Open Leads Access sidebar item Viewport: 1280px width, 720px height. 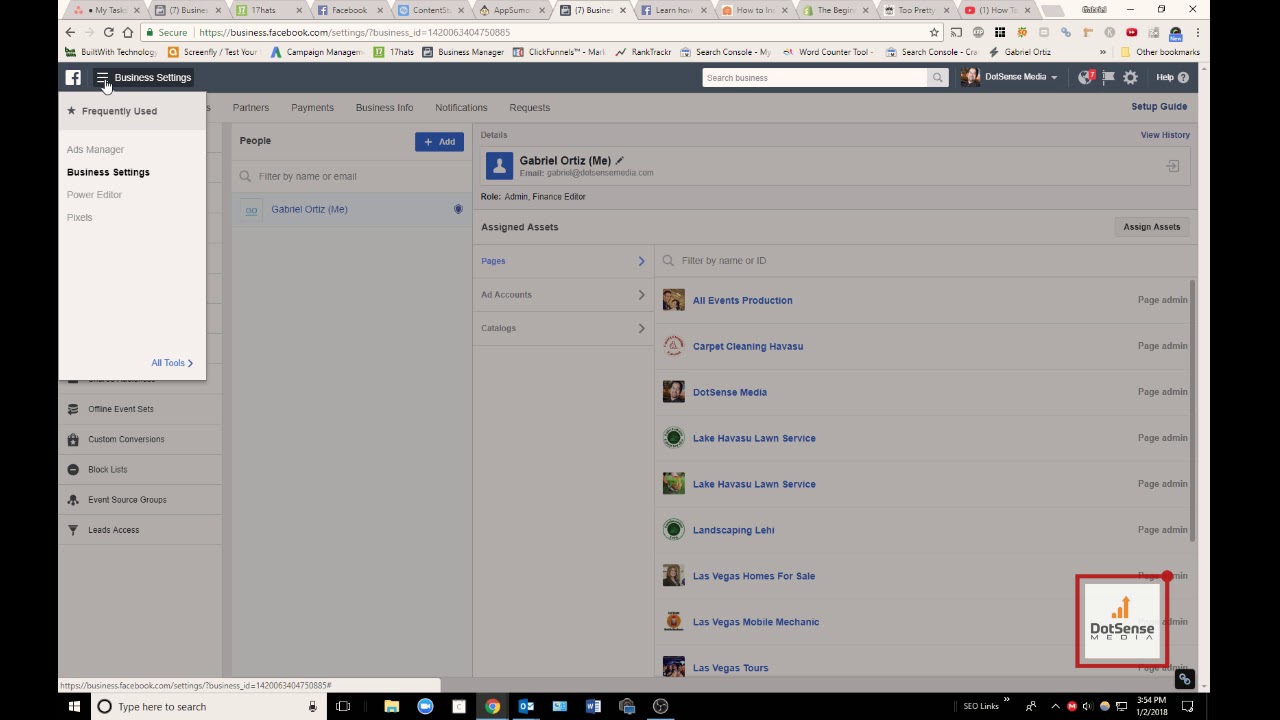tap(140, 529)
